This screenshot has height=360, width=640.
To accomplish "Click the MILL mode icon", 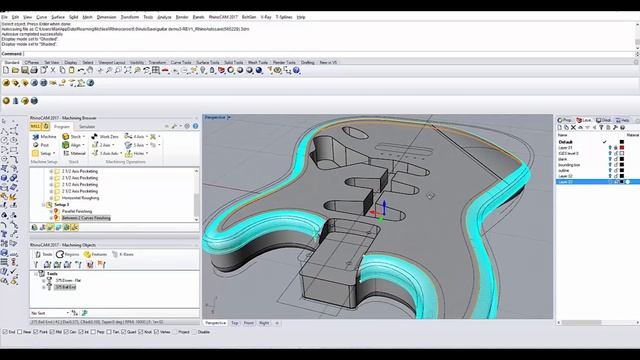I will pyautogui.click(x=36, y=126).
